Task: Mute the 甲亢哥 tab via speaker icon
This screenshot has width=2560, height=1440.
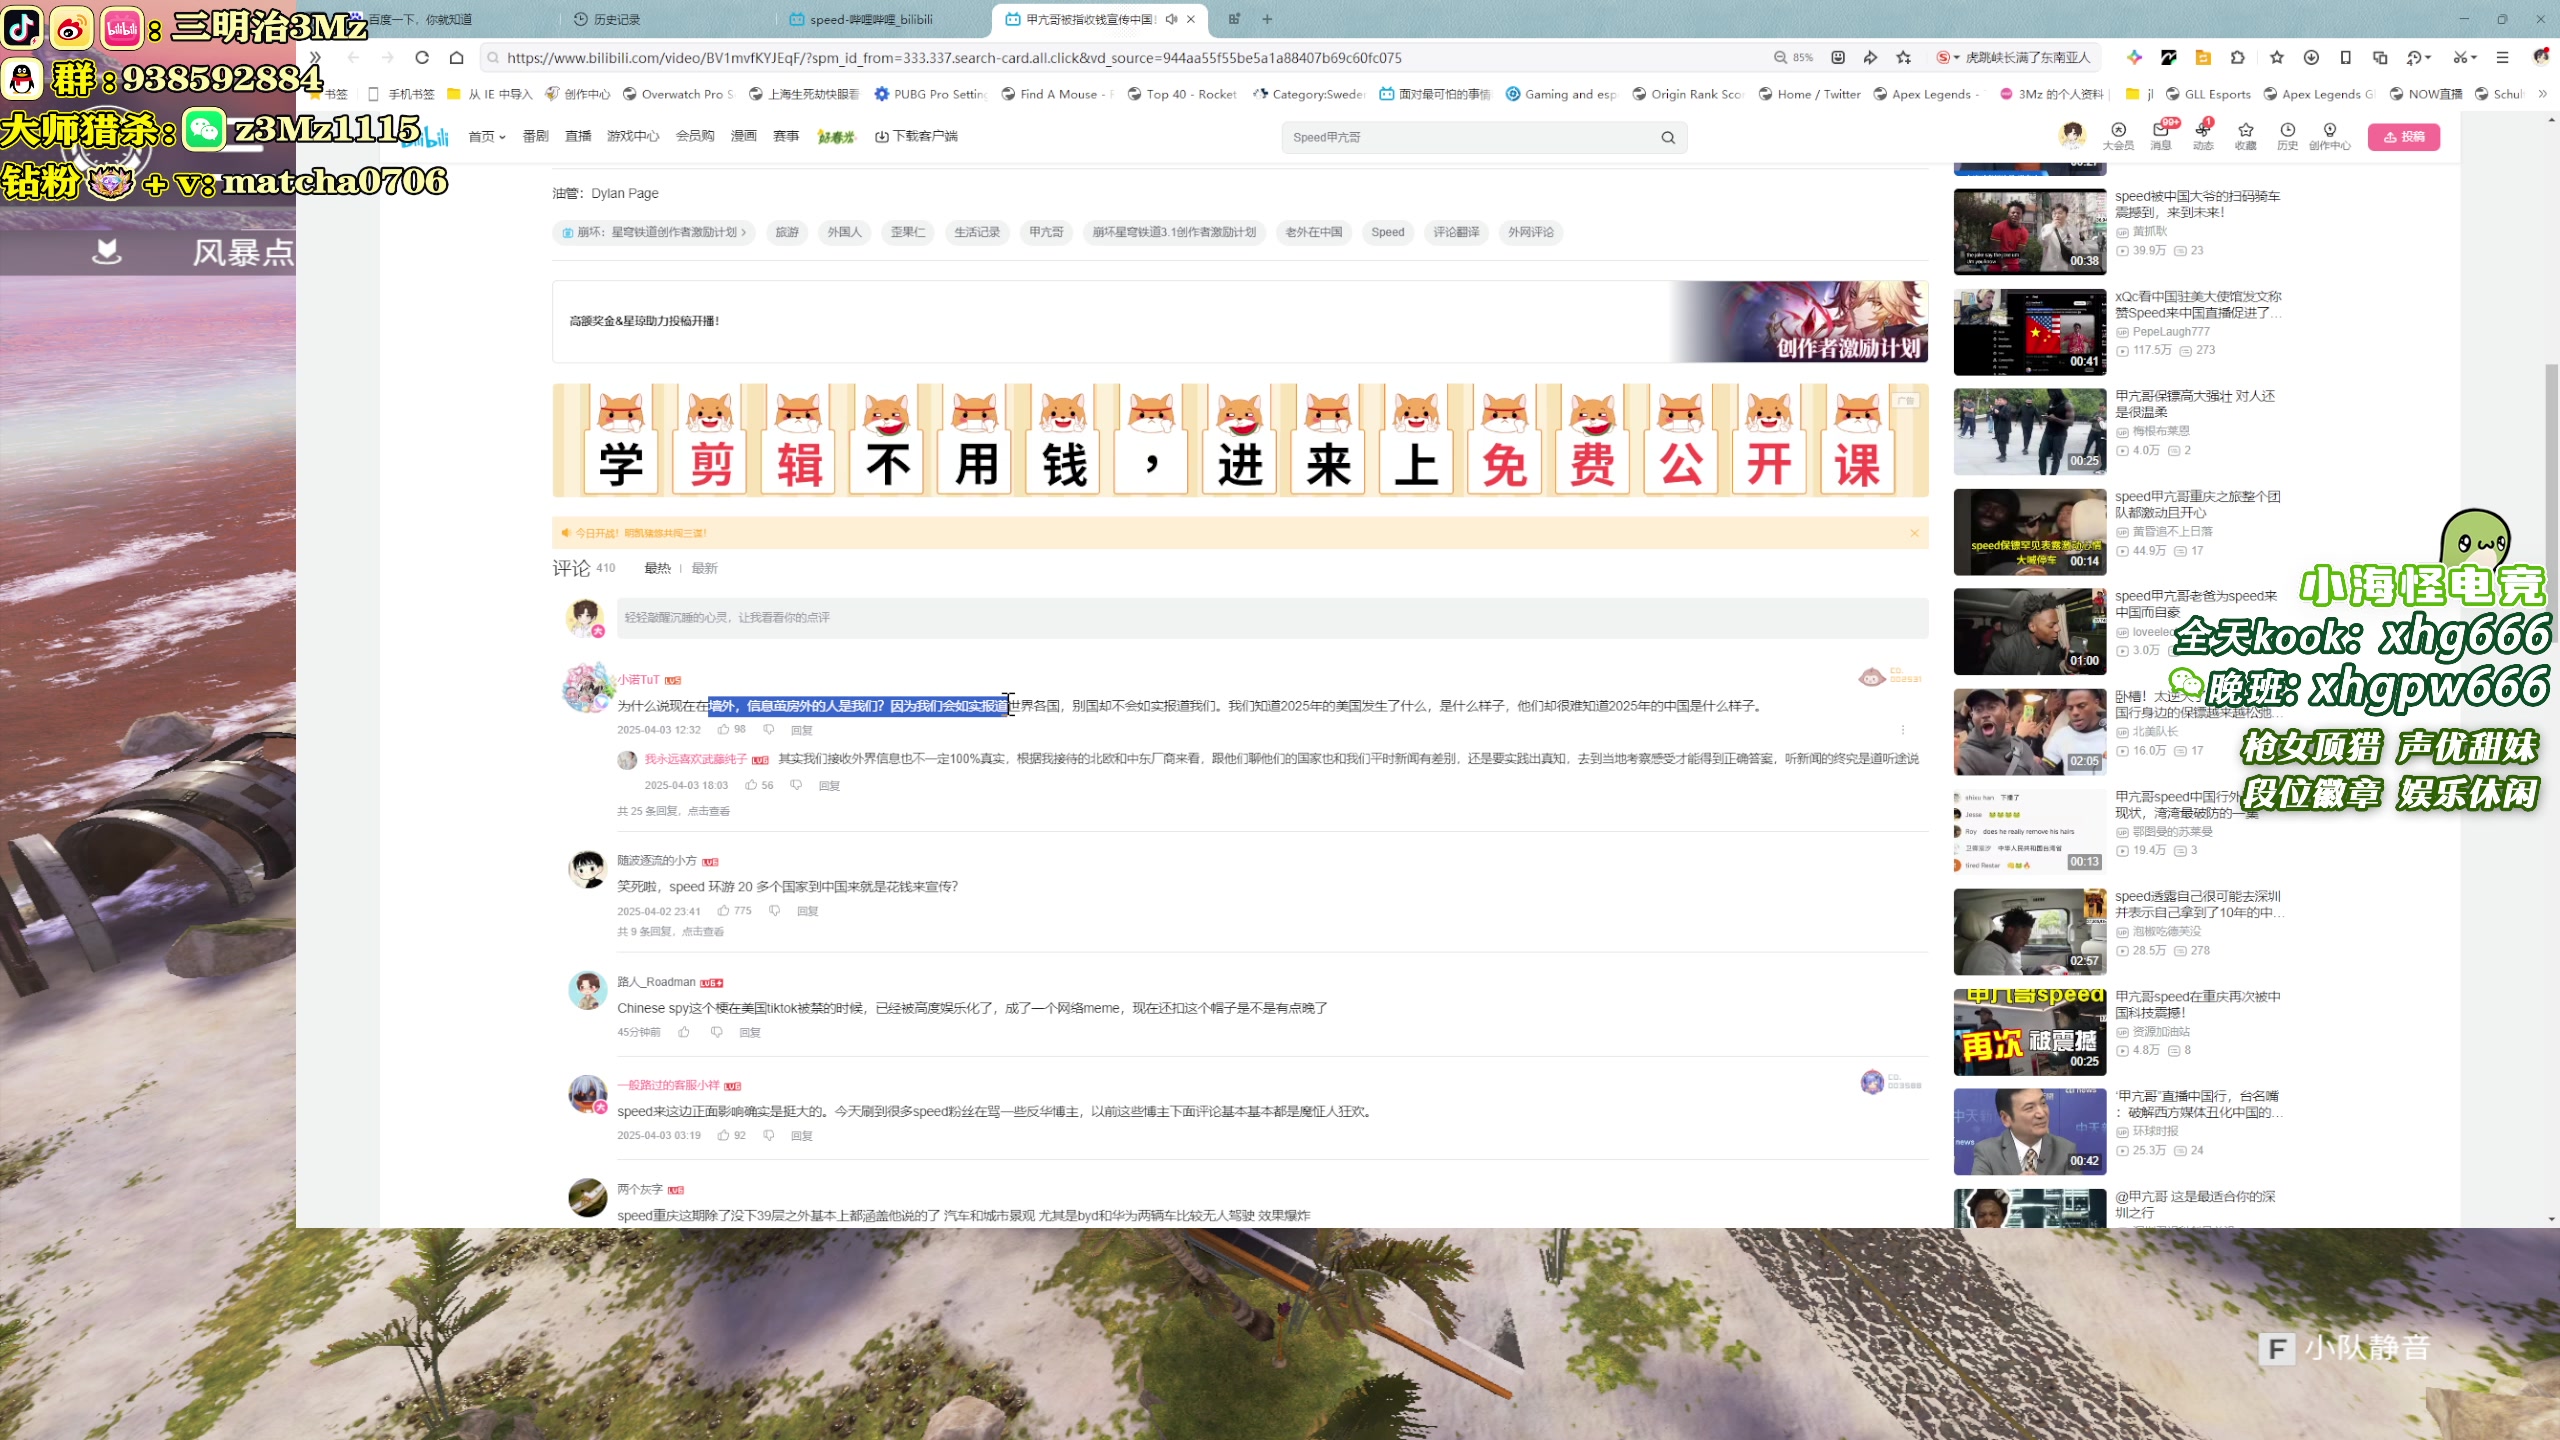Action: point(1171,19)
